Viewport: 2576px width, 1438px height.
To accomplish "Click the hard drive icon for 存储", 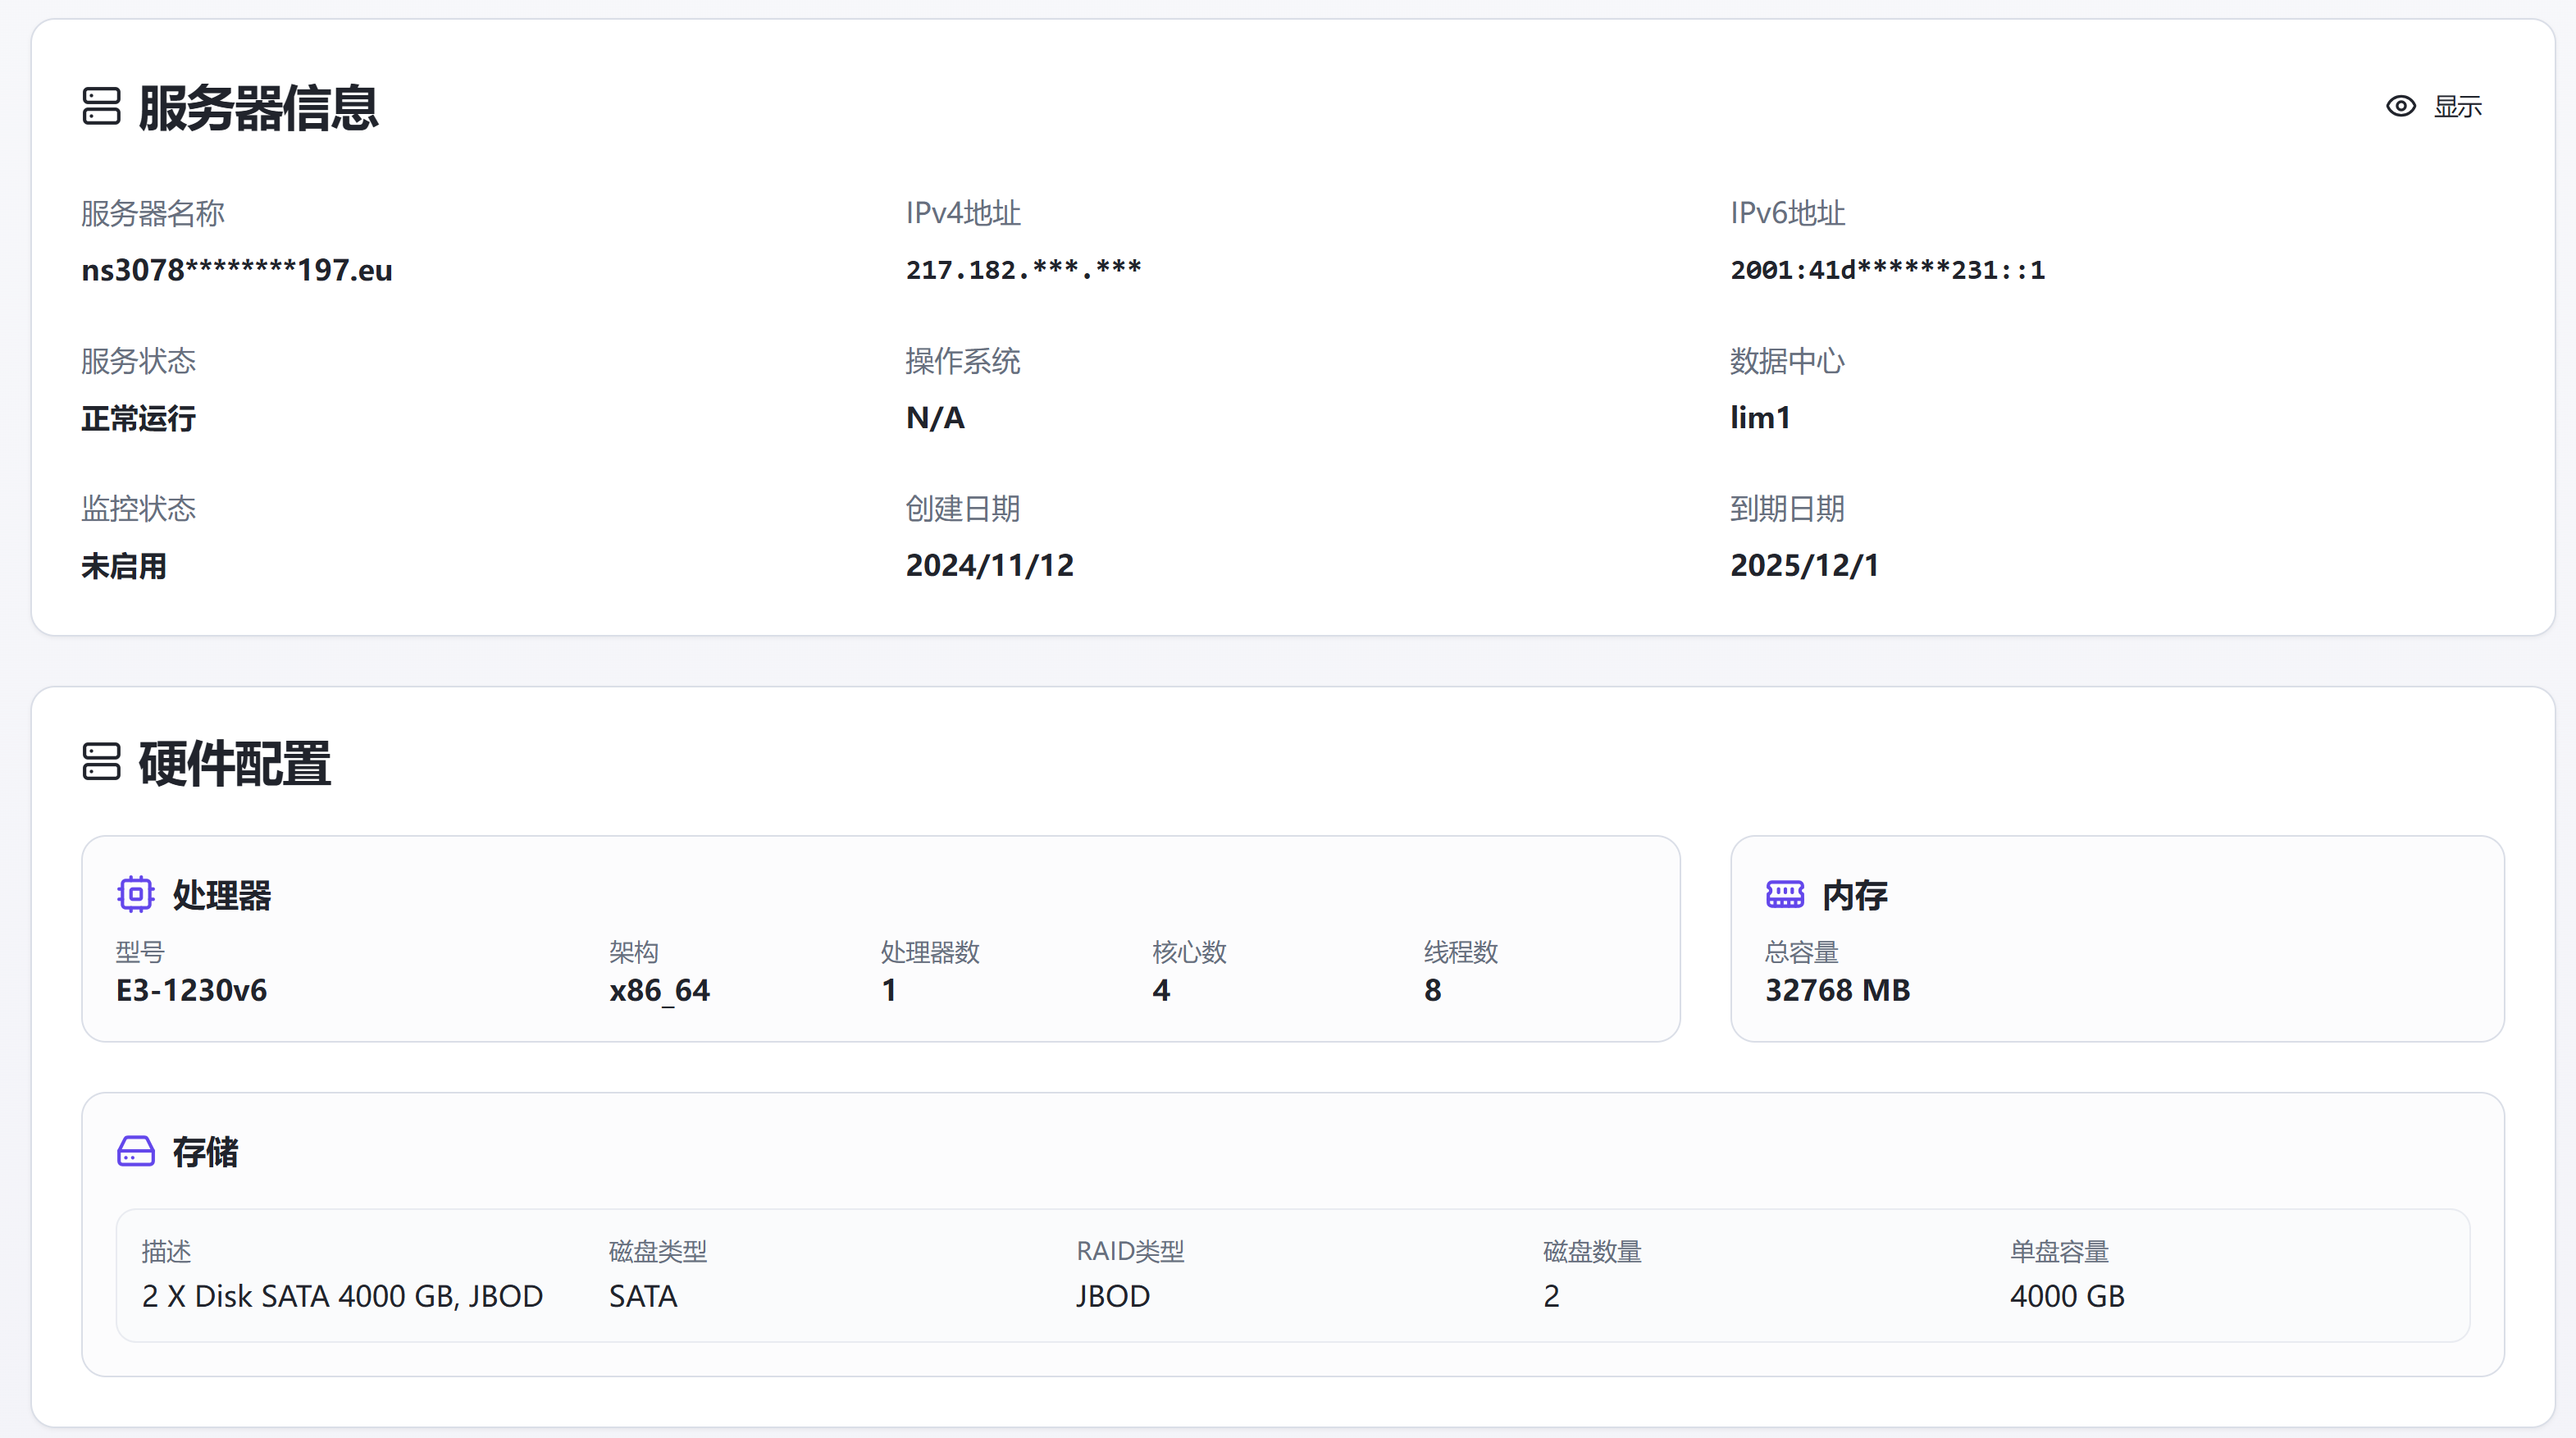I will click(x=135, y=1151).
